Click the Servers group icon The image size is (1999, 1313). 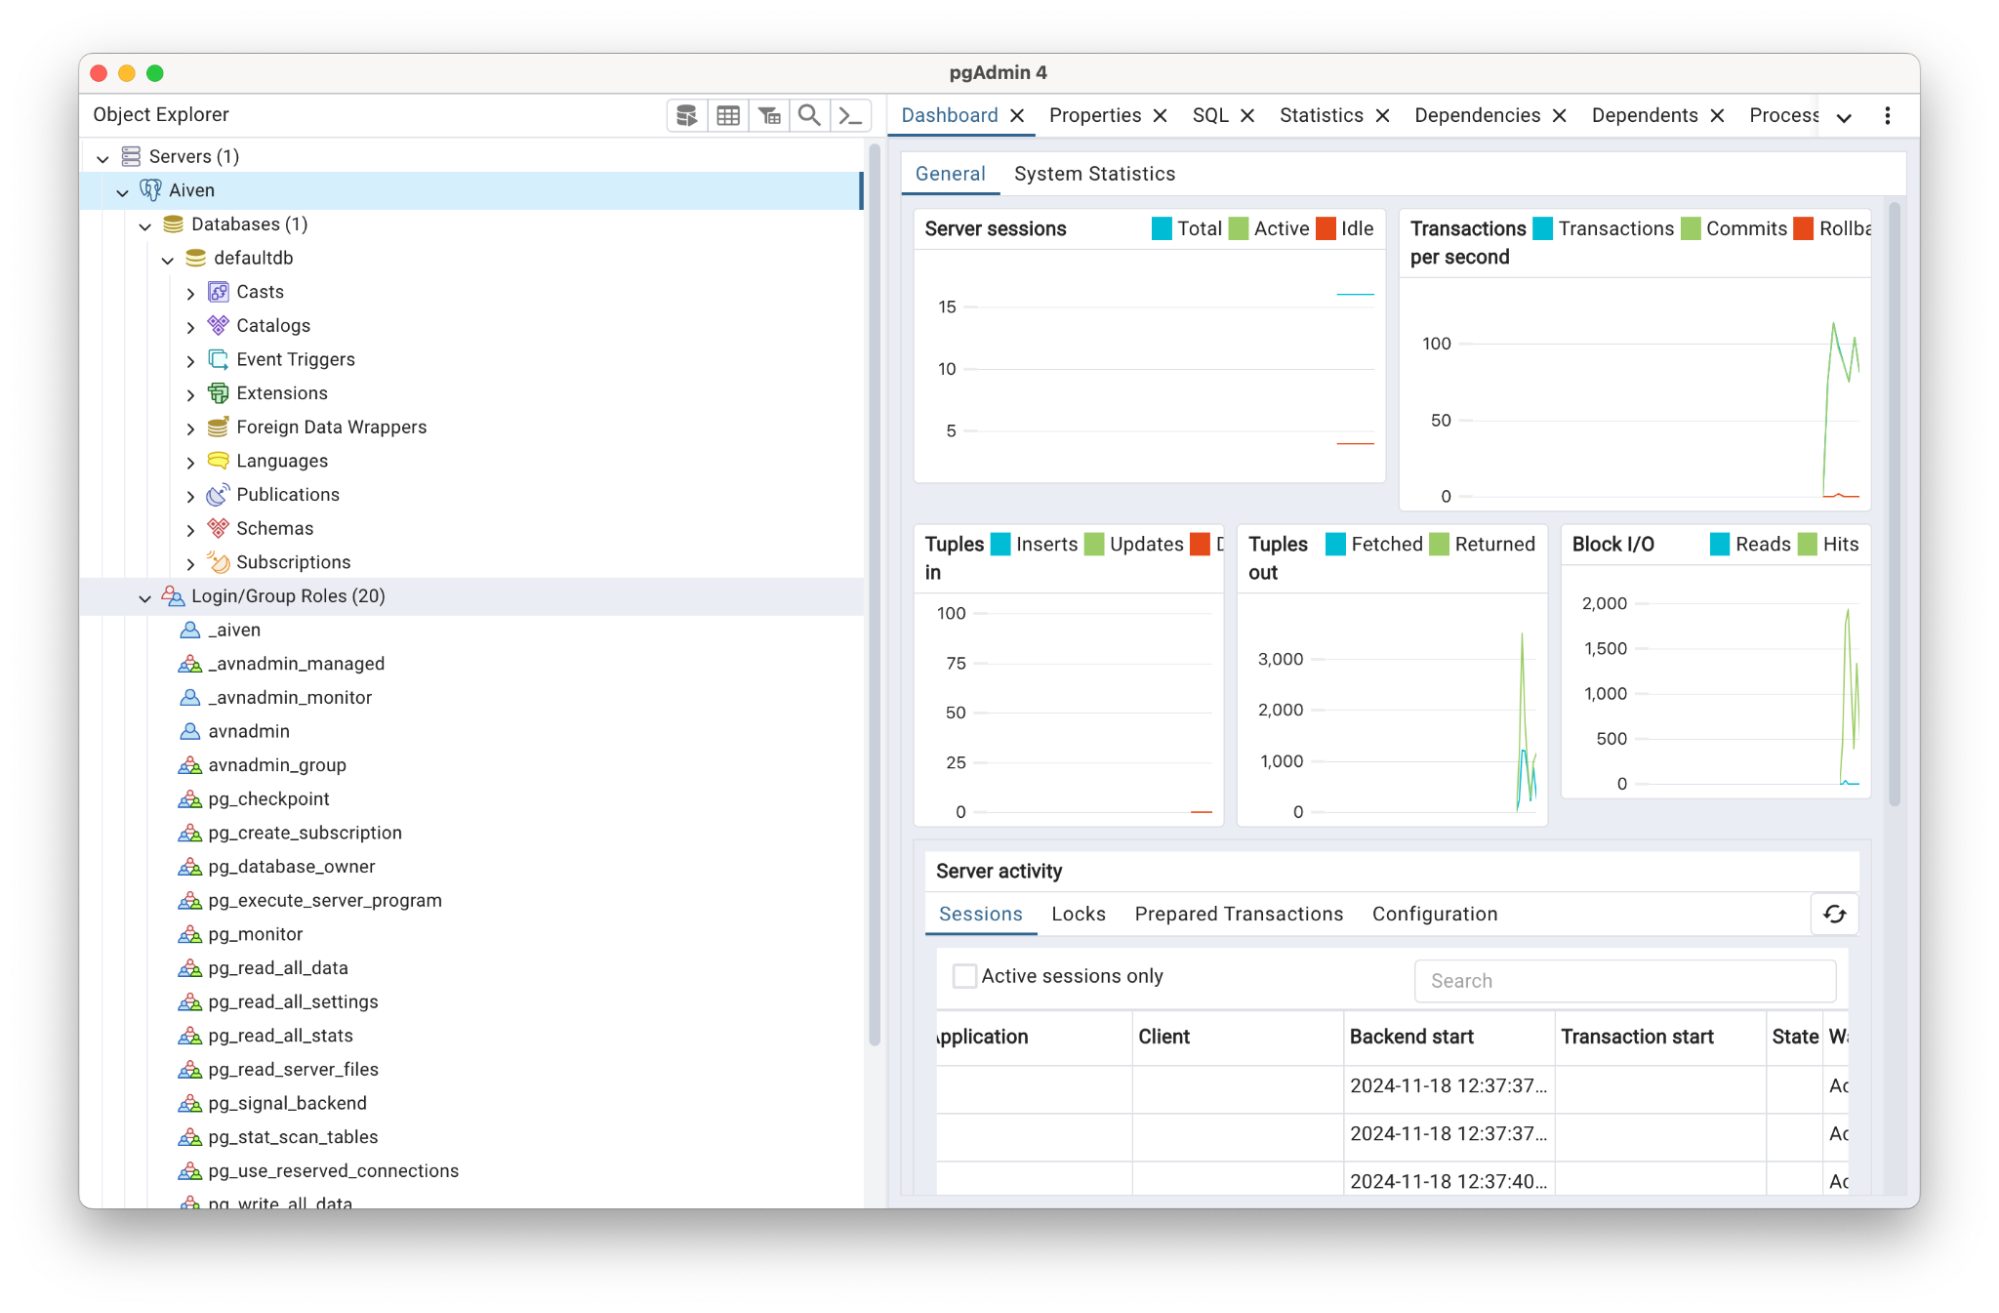coord(131,156)
